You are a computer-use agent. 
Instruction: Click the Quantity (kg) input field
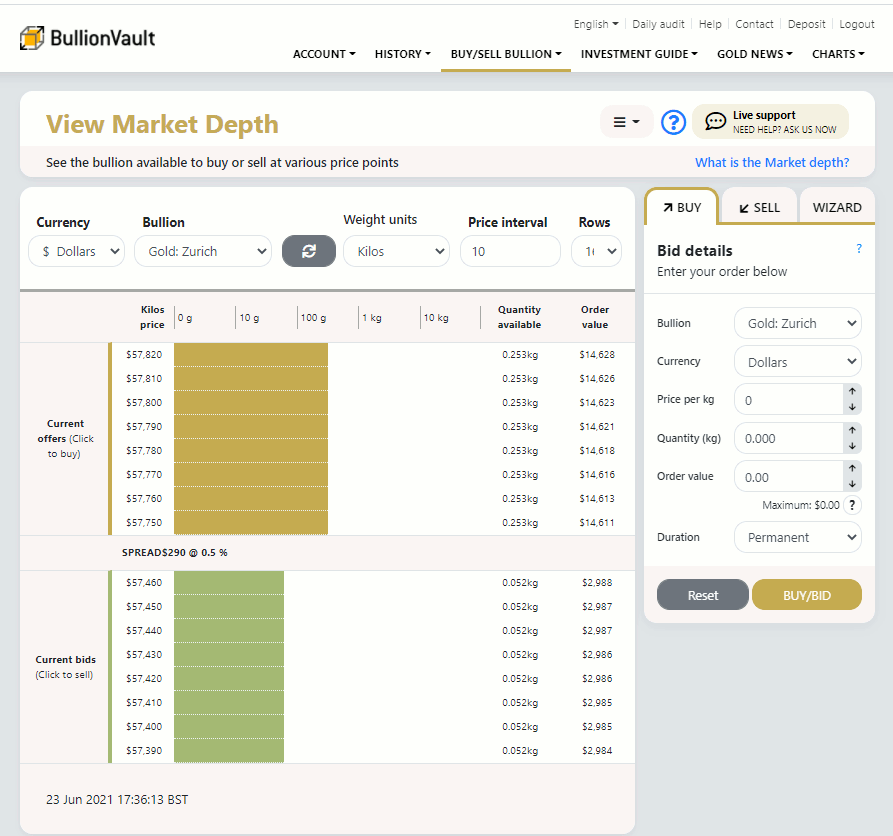pyautogui.click(x=789, y=438)
